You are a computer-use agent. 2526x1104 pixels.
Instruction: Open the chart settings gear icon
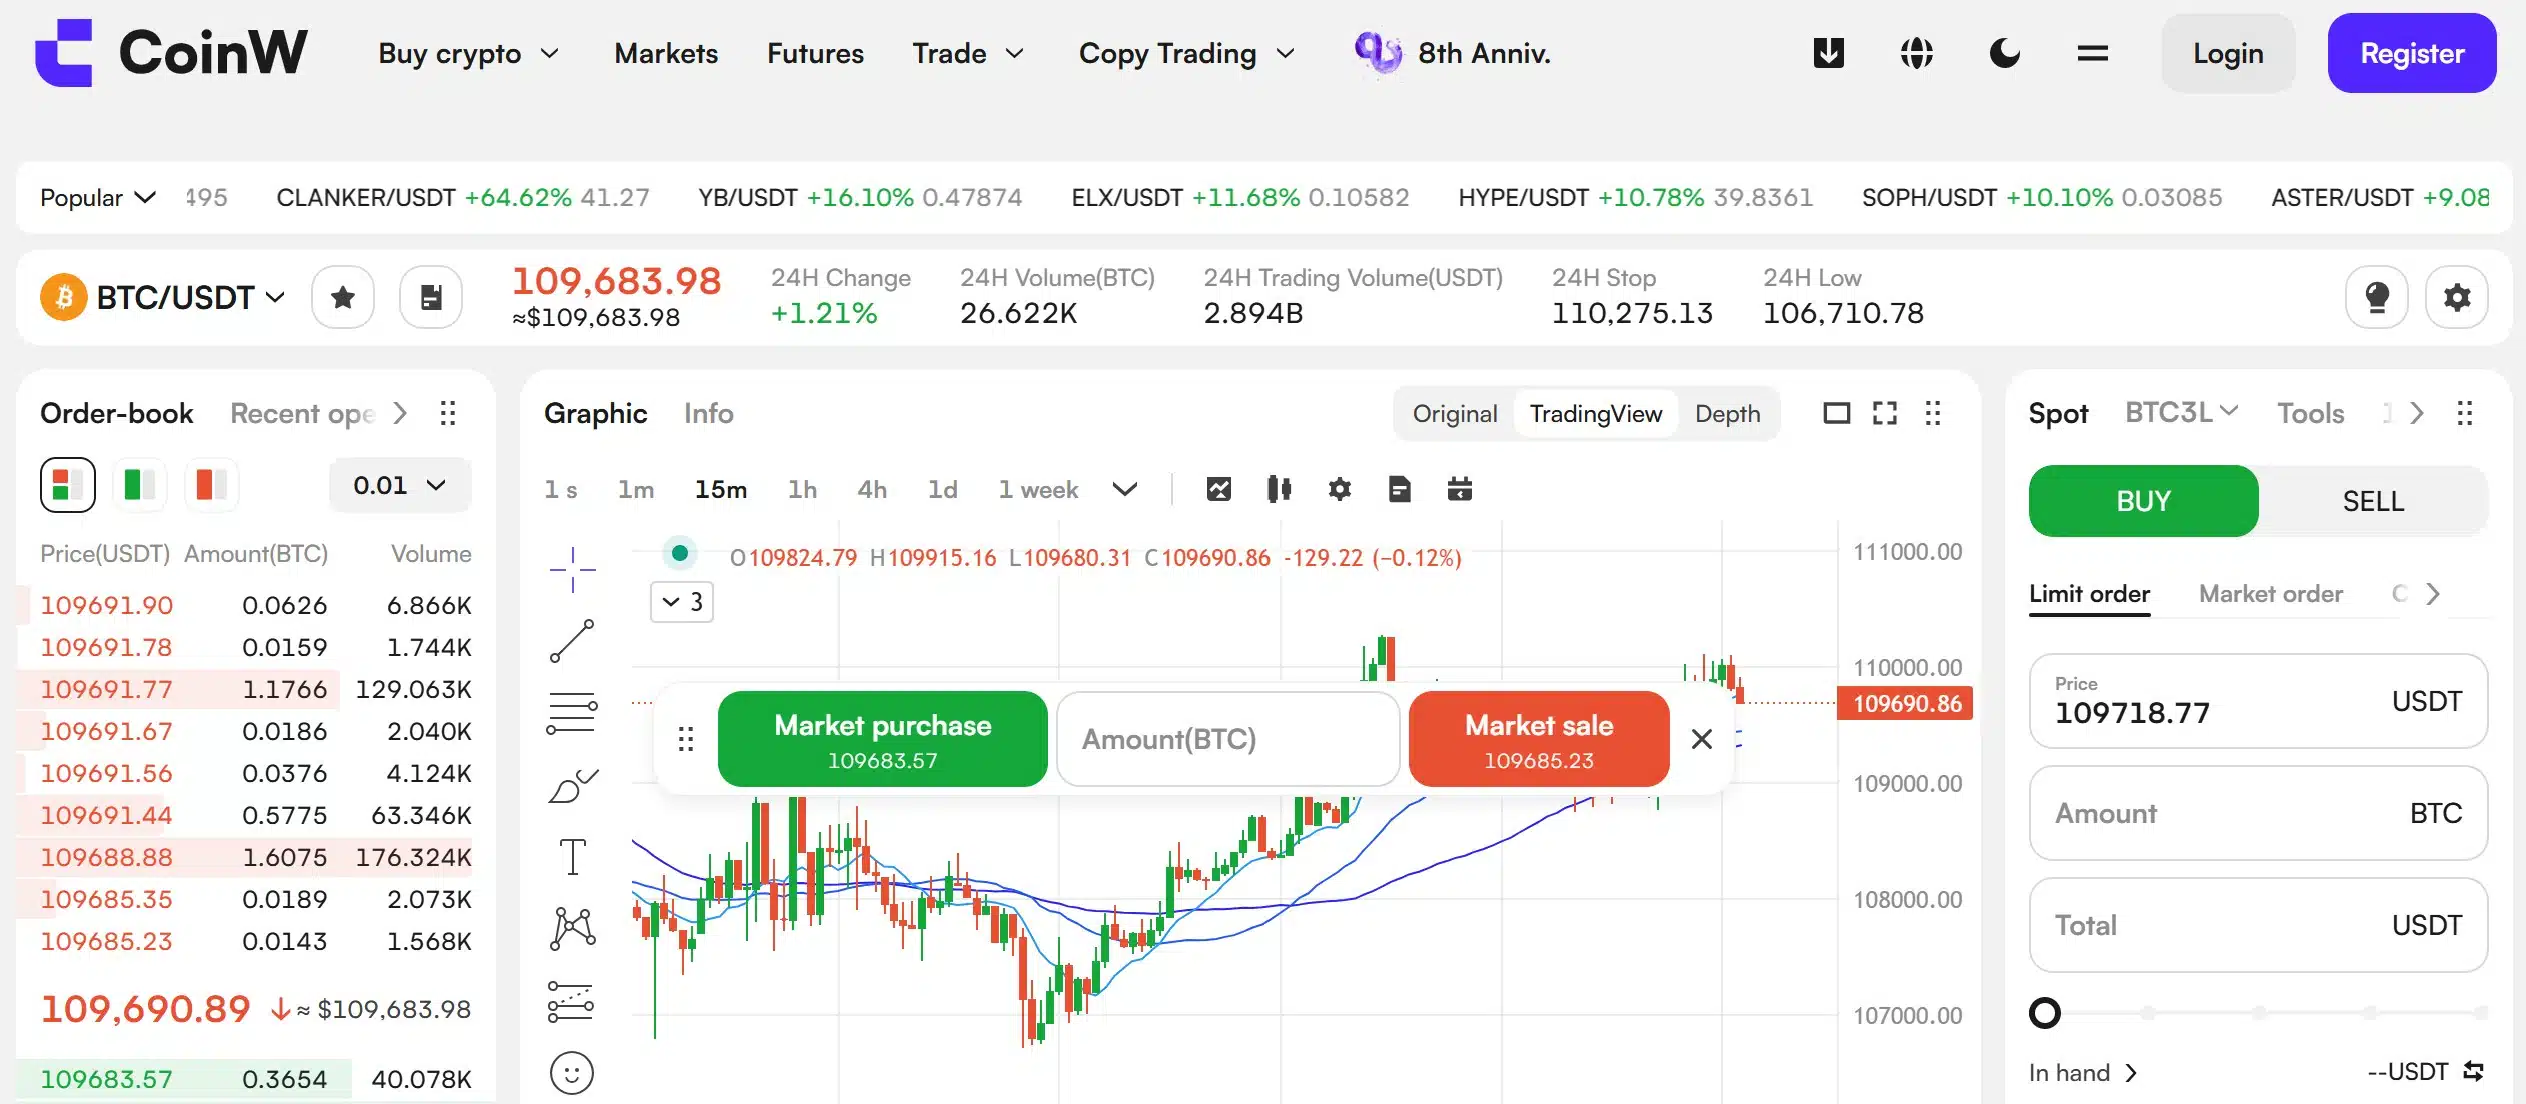tap(1339, 489)
